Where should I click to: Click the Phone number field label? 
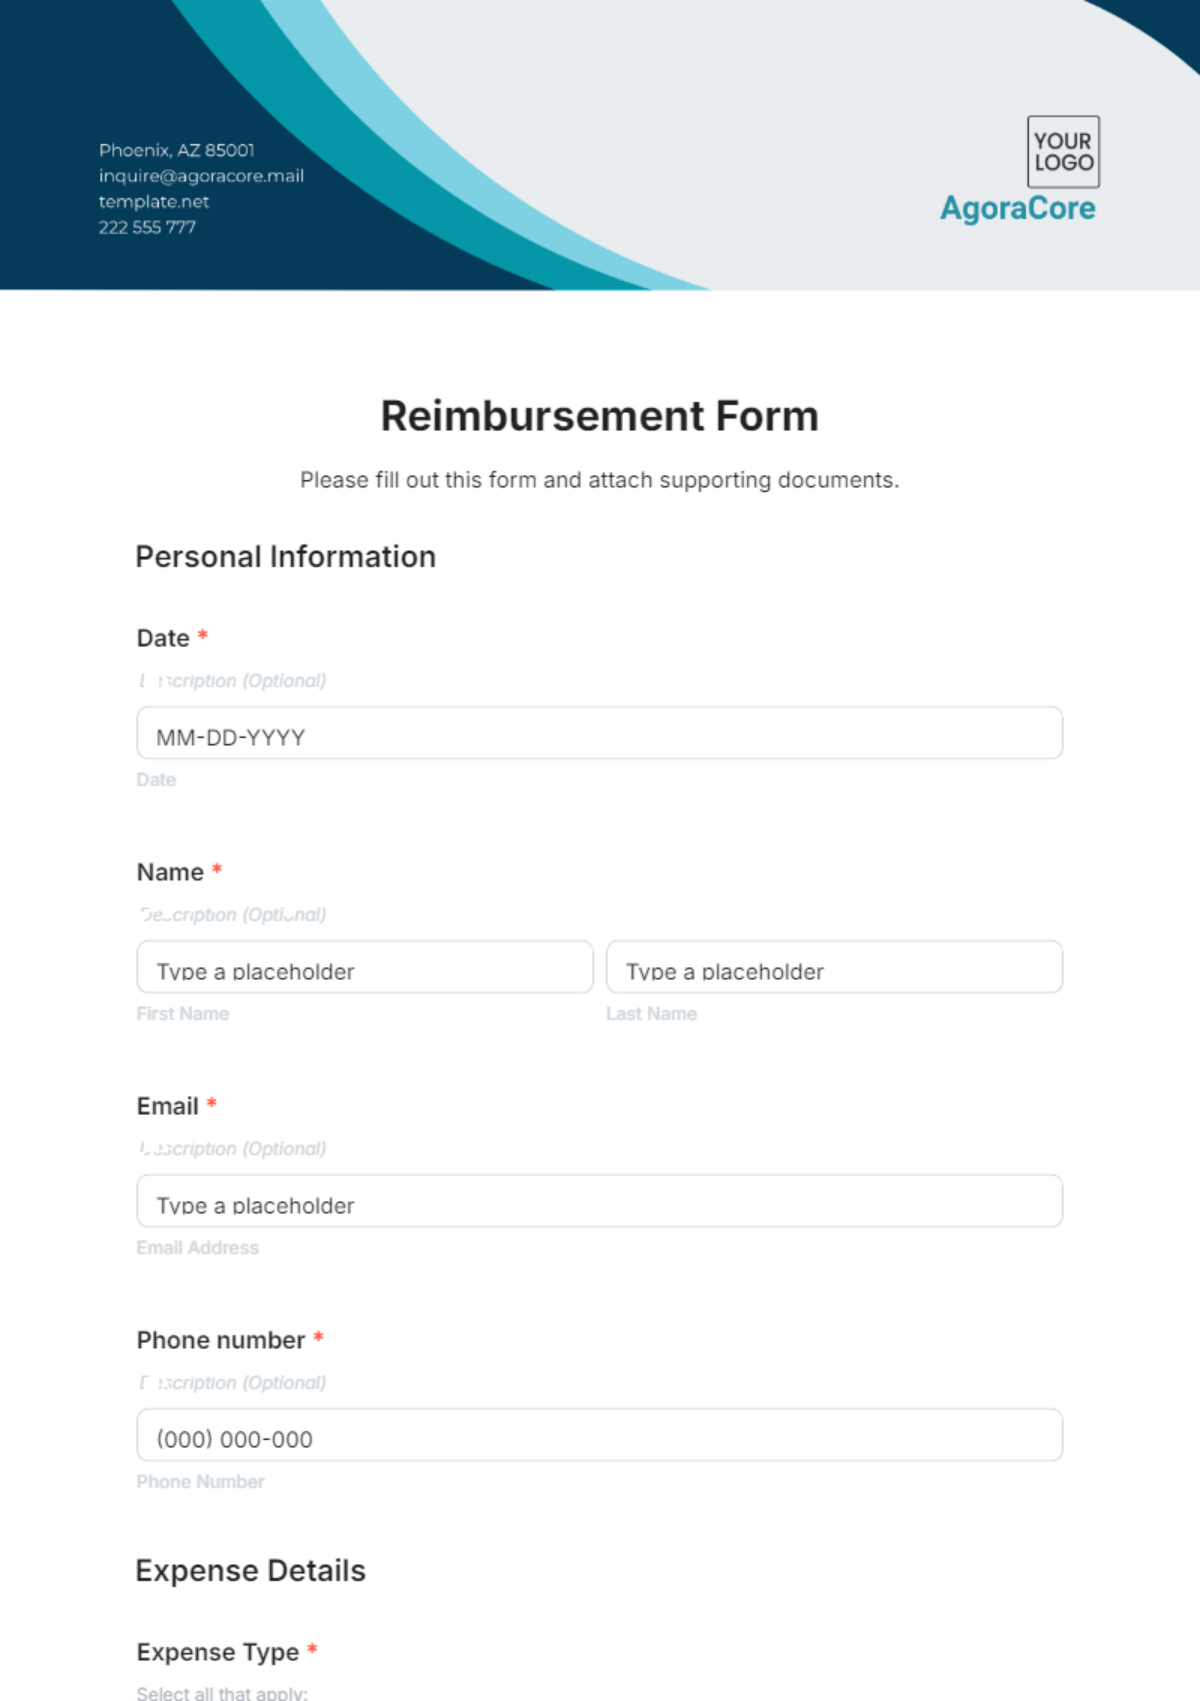(x=221, y=1340)
